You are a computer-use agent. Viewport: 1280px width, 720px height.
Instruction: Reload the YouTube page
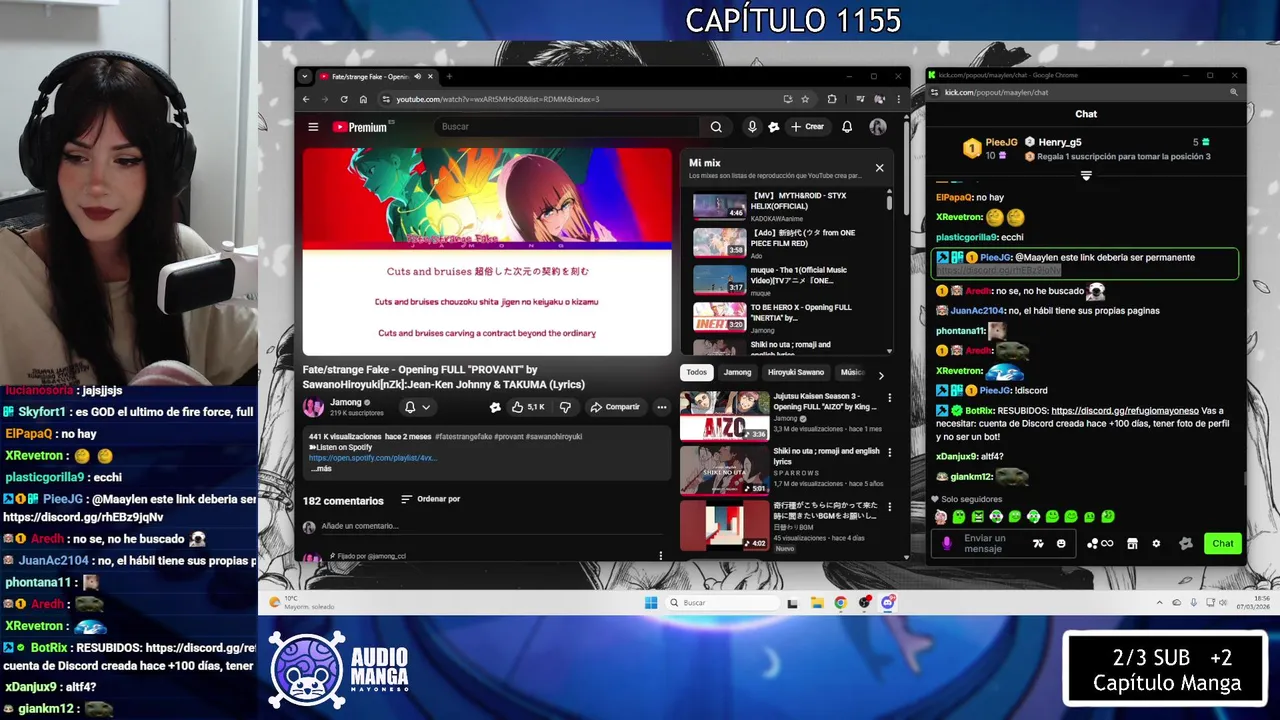(x=344, y=99)
